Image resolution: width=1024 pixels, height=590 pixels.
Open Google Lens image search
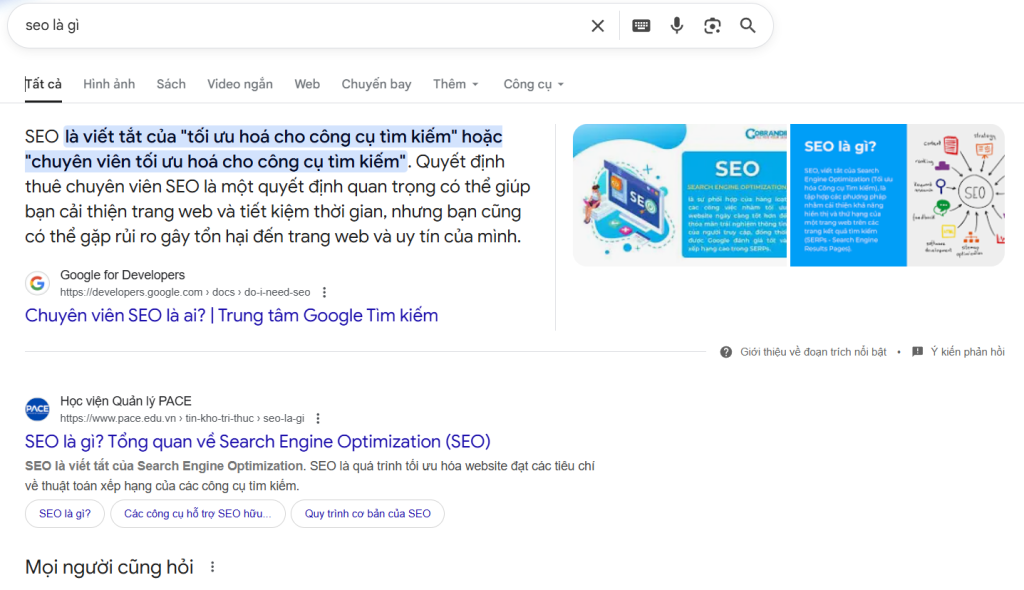pos(712,26)
